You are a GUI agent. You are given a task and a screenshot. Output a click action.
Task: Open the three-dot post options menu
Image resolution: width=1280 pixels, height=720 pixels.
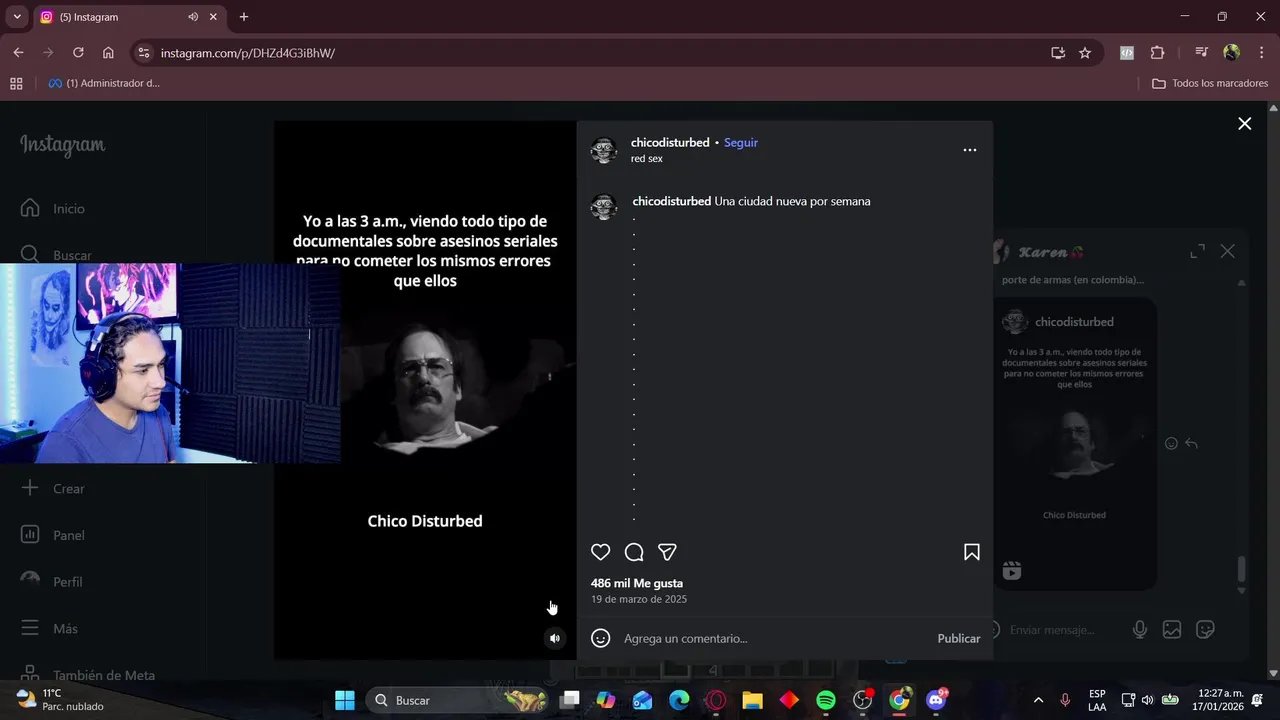tap(969, 150)
